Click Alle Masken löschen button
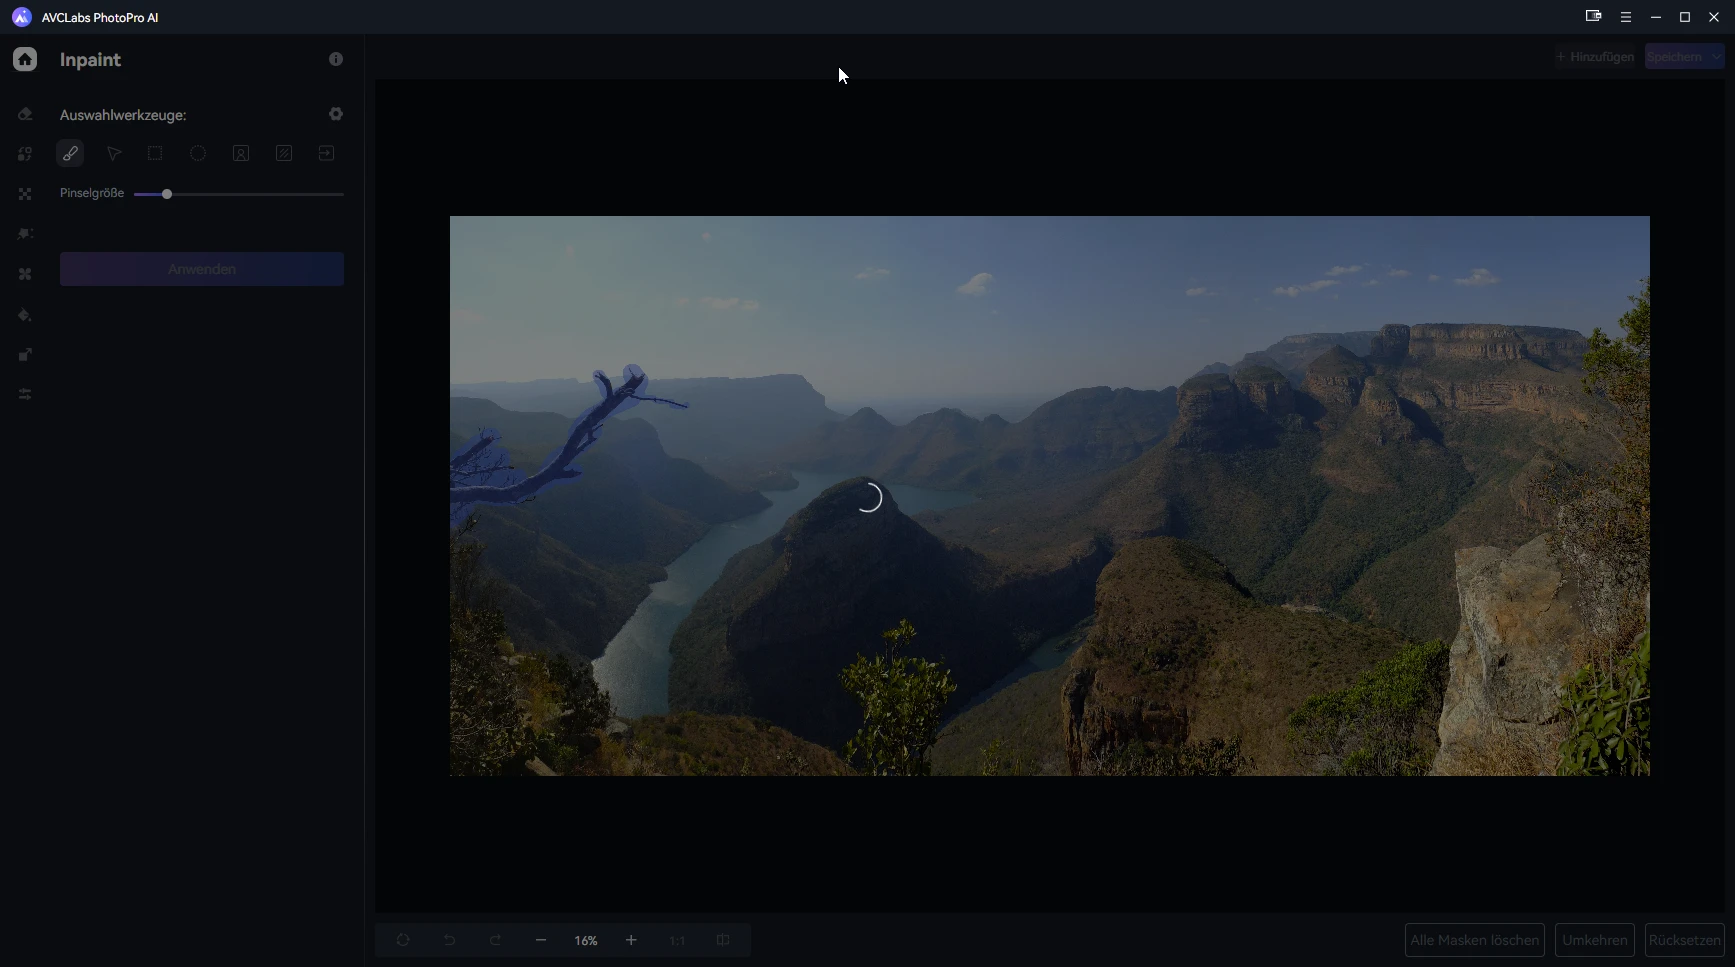Screen dimensions: 1735x967 click(1474, 940)
